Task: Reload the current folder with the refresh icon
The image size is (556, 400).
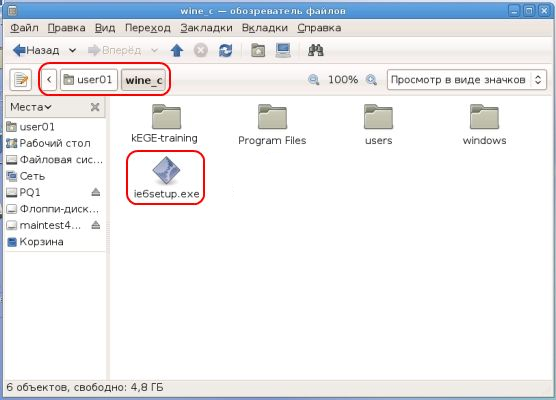Action: click(x=225, y=50)
